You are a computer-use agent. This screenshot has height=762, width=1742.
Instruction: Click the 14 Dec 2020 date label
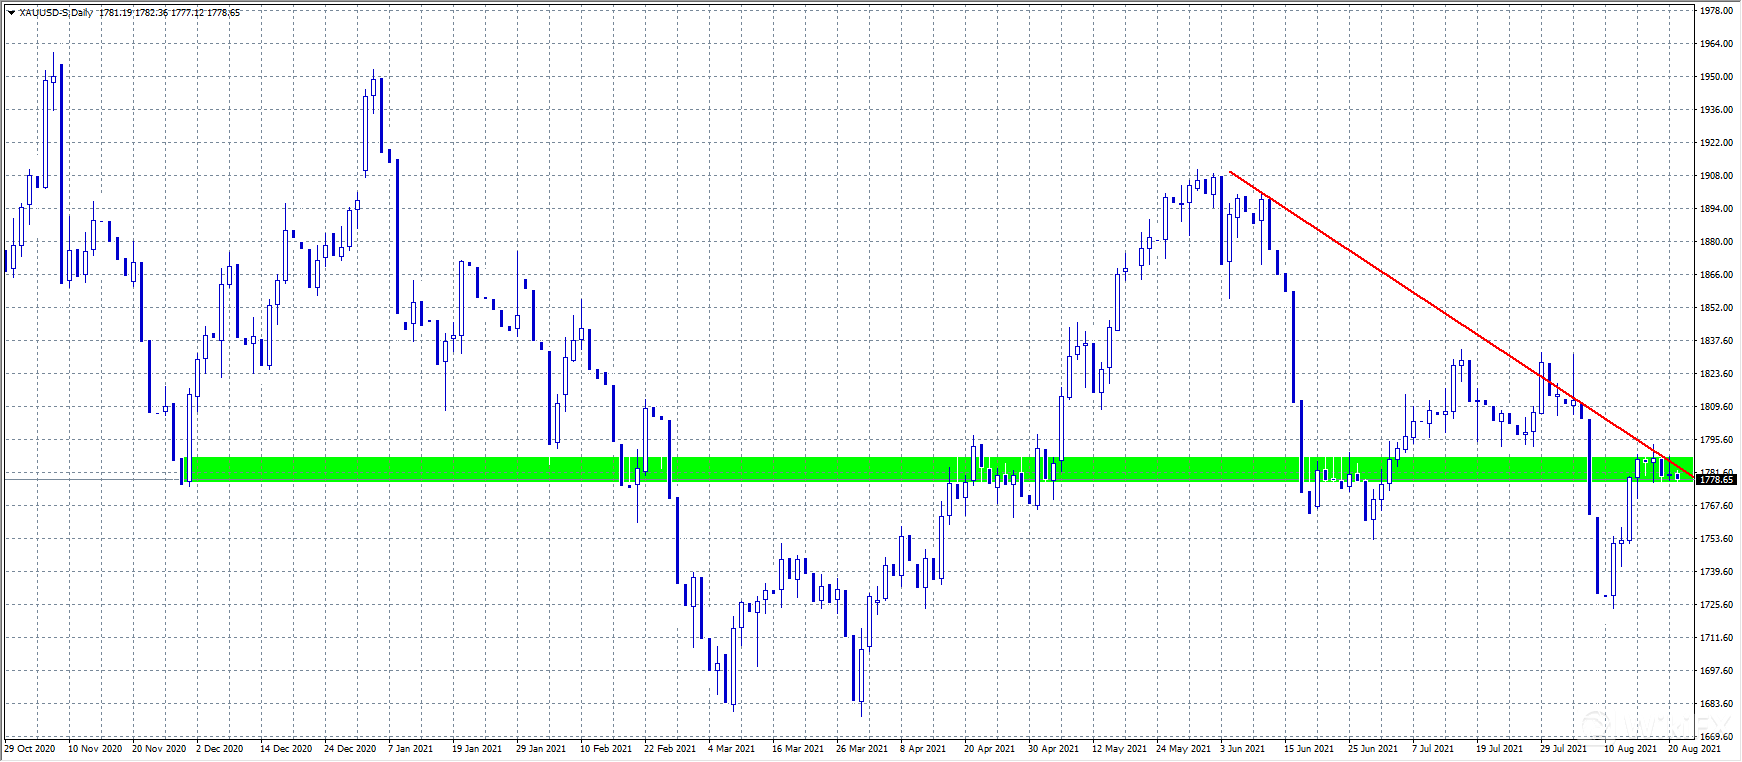click(x=286, y=748)
